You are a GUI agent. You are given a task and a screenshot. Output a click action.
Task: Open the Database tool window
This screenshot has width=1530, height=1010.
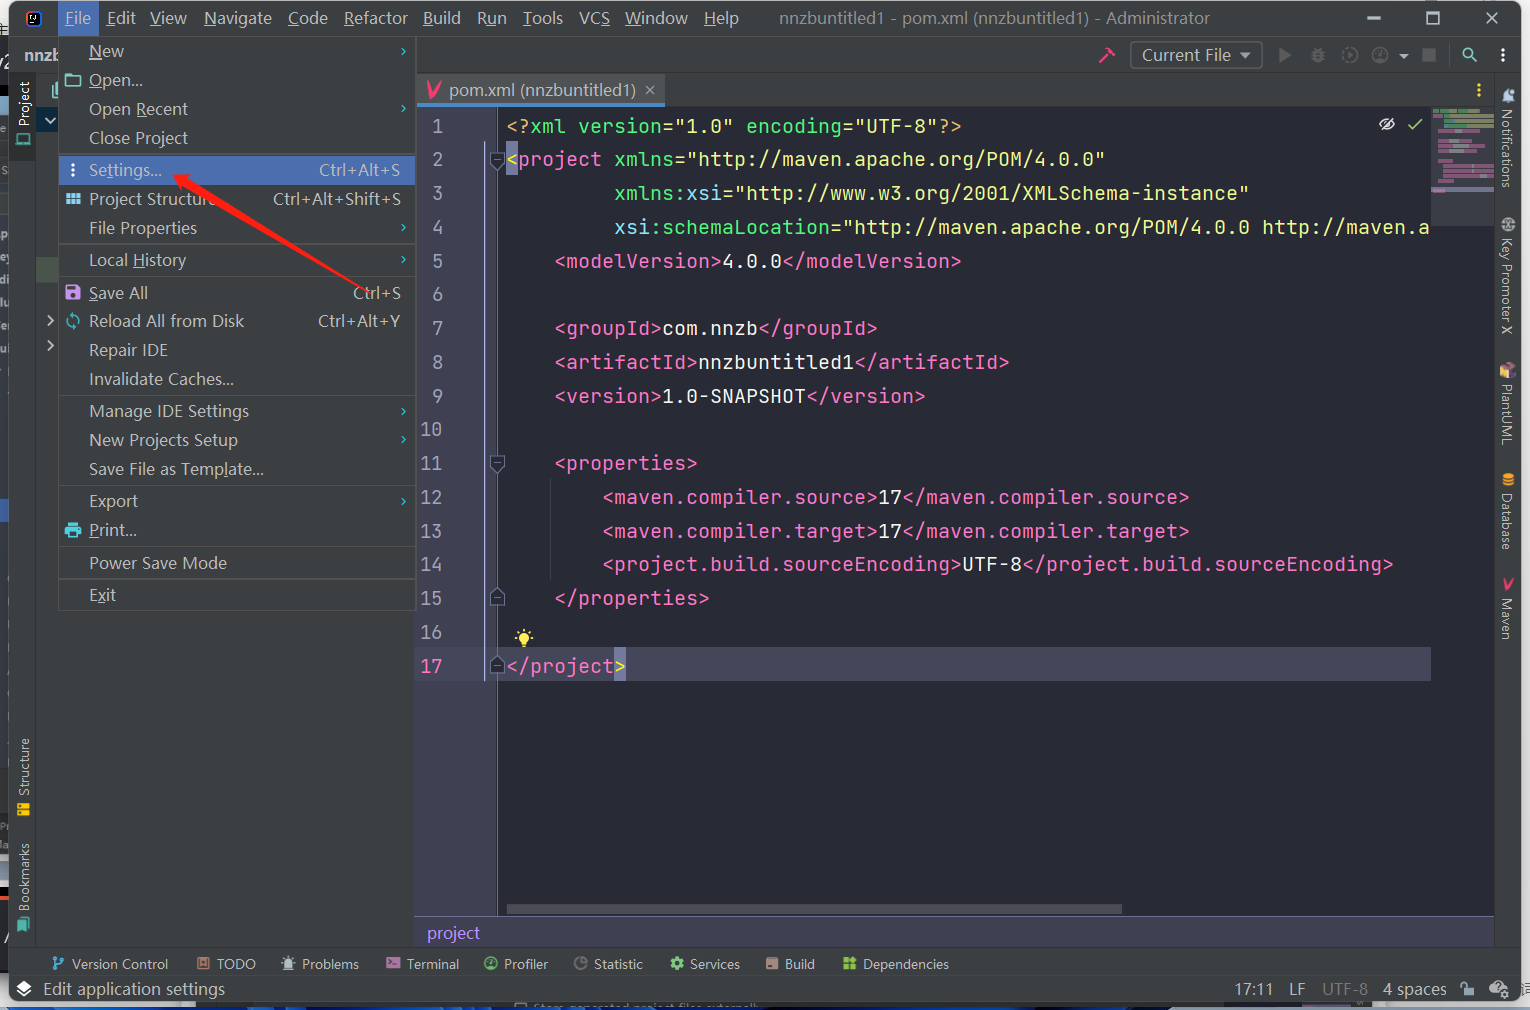(x=1508, y=517)
